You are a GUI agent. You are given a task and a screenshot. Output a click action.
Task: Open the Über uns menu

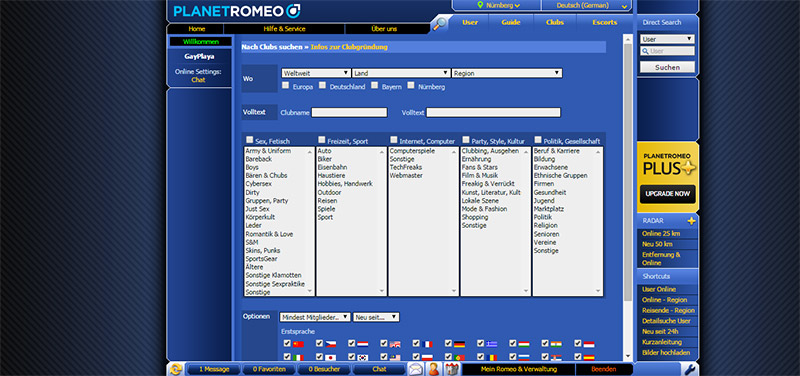384,29
